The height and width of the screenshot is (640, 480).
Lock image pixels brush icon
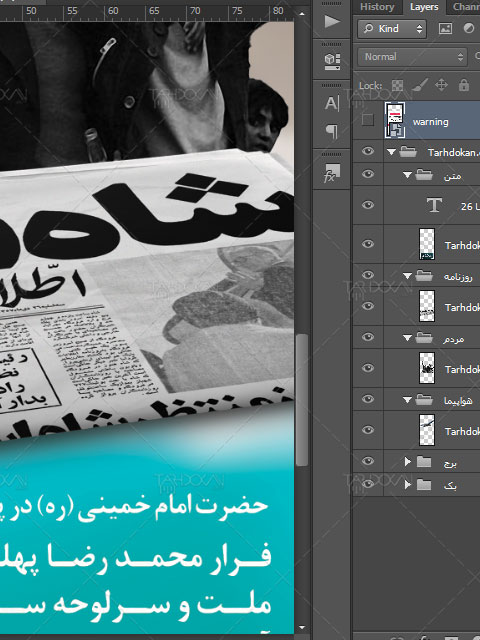tap(419, 85)
